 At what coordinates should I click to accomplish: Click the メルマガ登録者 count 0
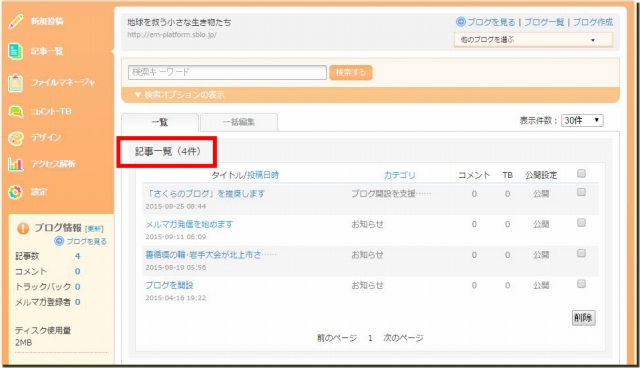click(78, 302)
